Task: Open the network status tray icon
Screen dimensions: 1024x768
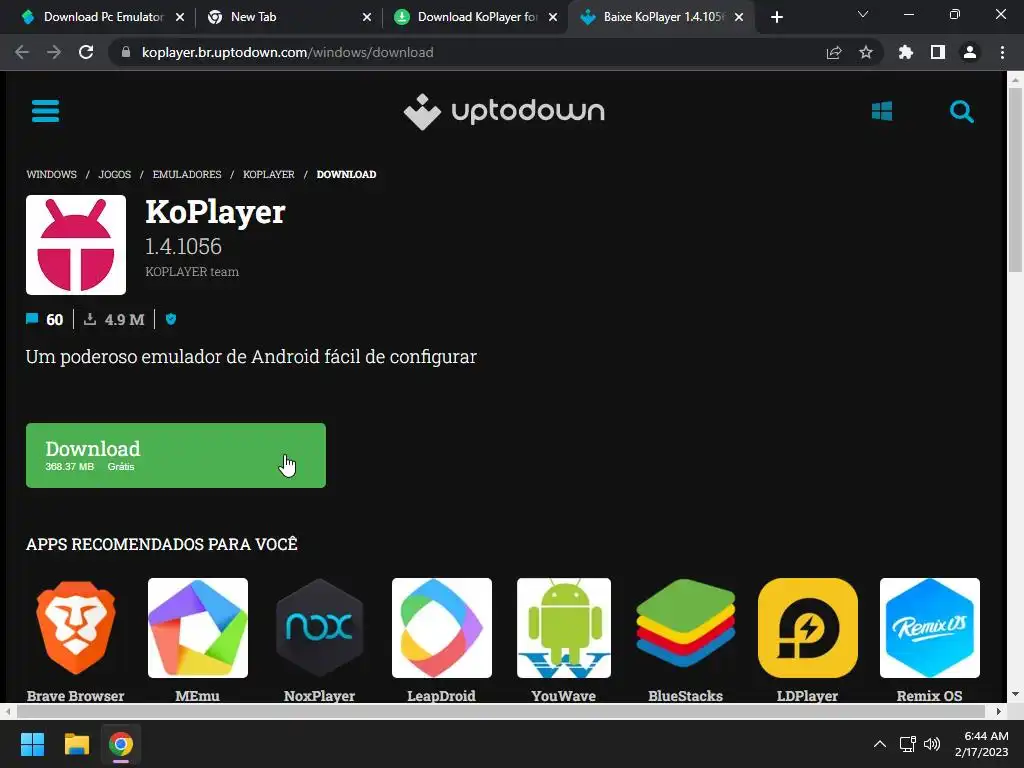Action: click(907, 744)
